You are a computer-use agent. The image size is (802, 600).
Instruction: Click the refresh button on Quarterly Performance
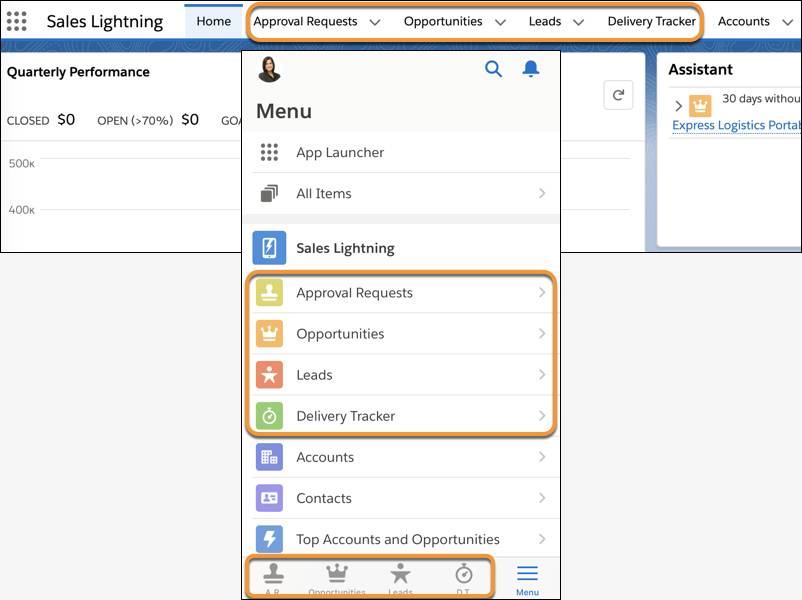tap(618, 95)
